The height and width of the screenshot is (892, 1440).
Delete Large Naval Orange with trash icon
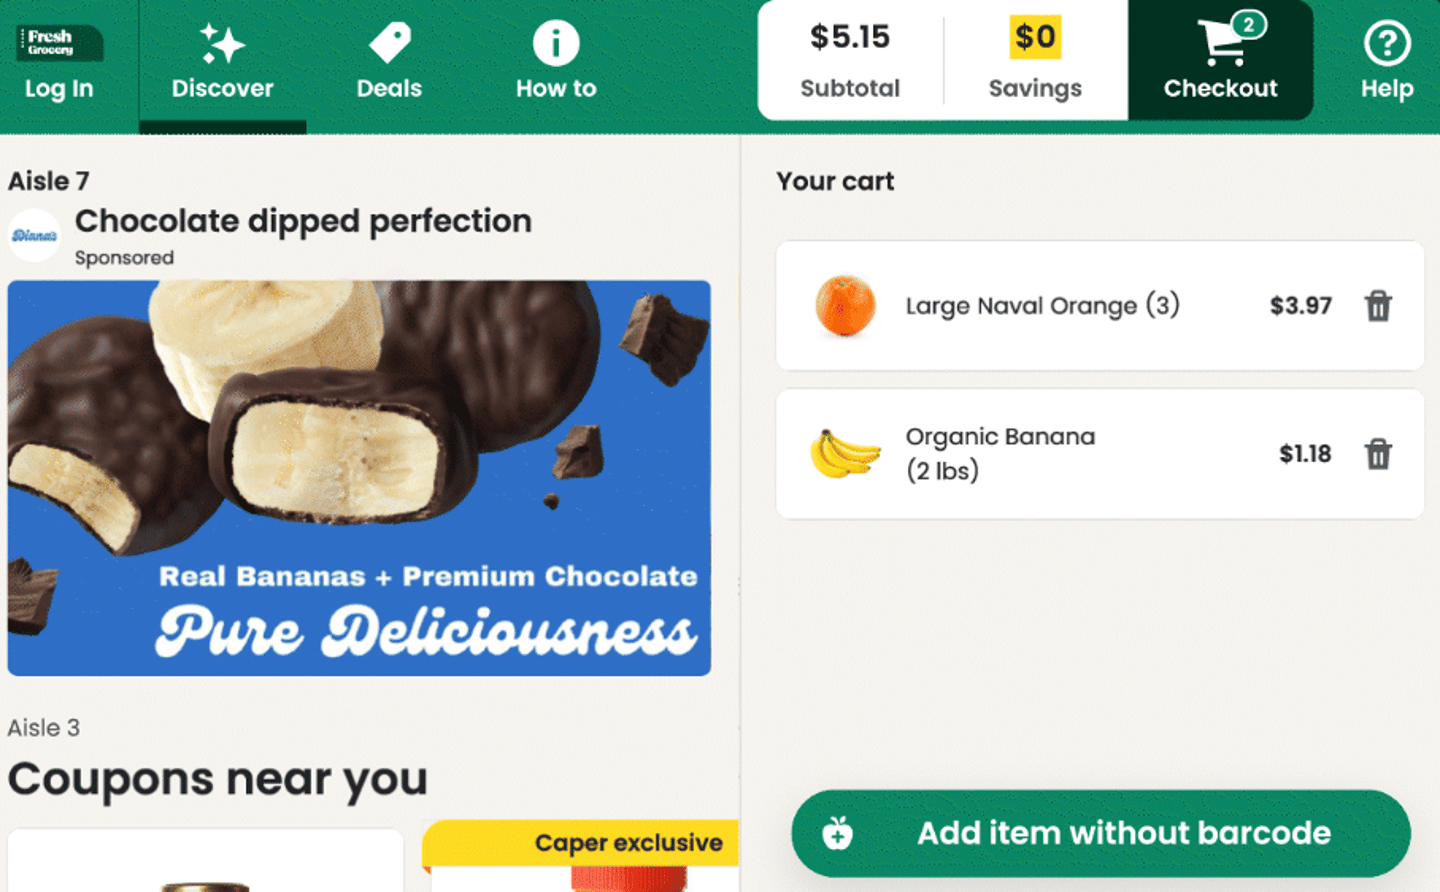1379,307
